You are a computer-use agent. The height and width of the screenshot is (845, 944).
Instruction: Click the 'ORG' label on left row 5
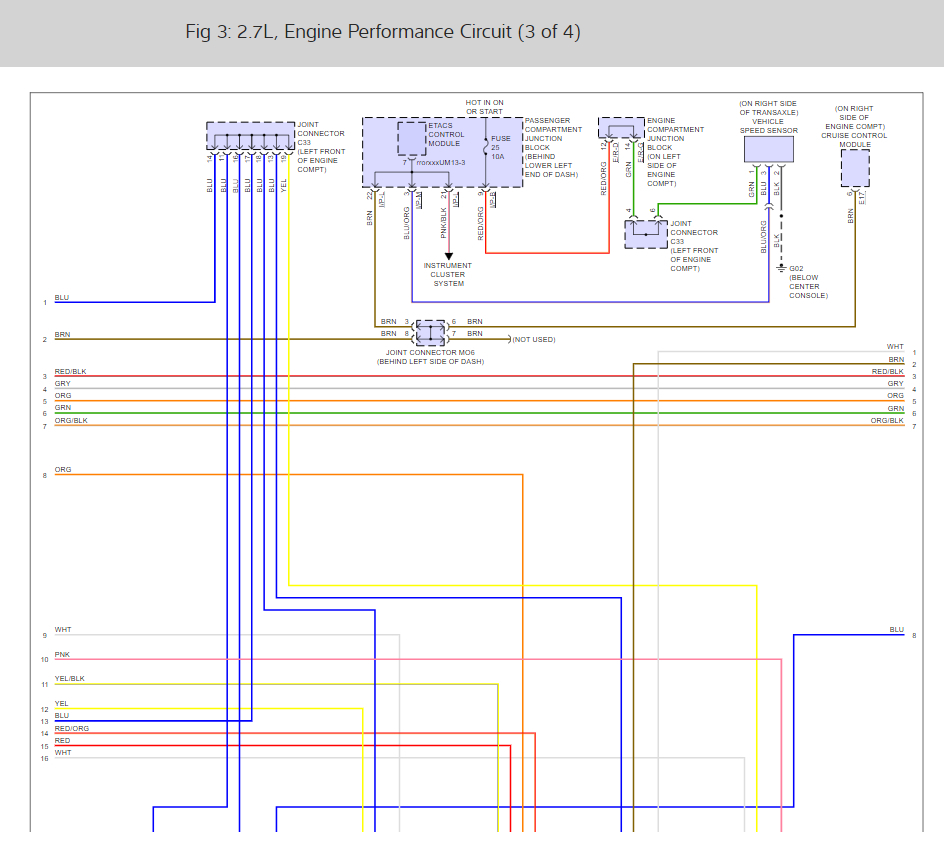(x=63, y=395)
